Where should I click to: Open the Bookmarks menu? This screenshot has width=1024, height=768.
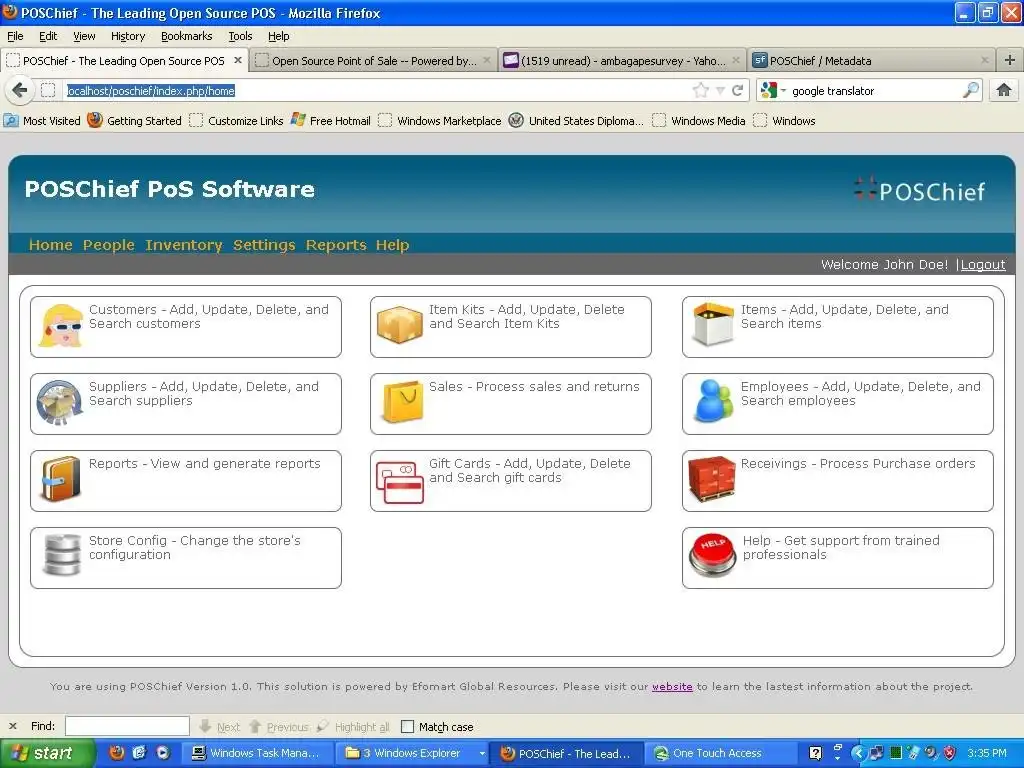(187, 36)
